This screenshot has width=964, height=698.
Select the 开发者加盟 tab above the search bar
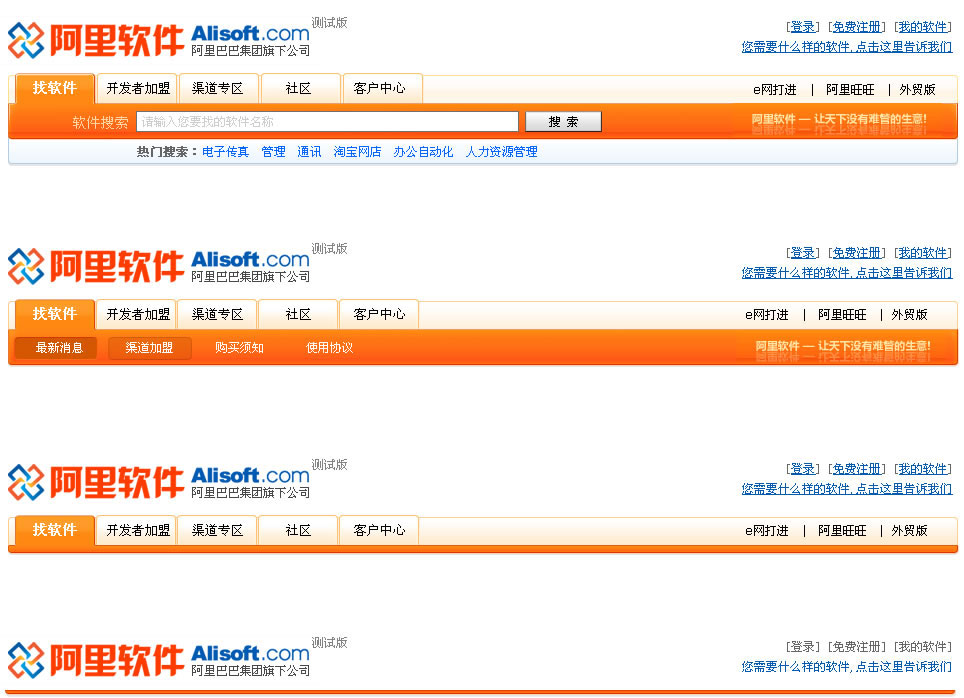(x=138, y=89)
